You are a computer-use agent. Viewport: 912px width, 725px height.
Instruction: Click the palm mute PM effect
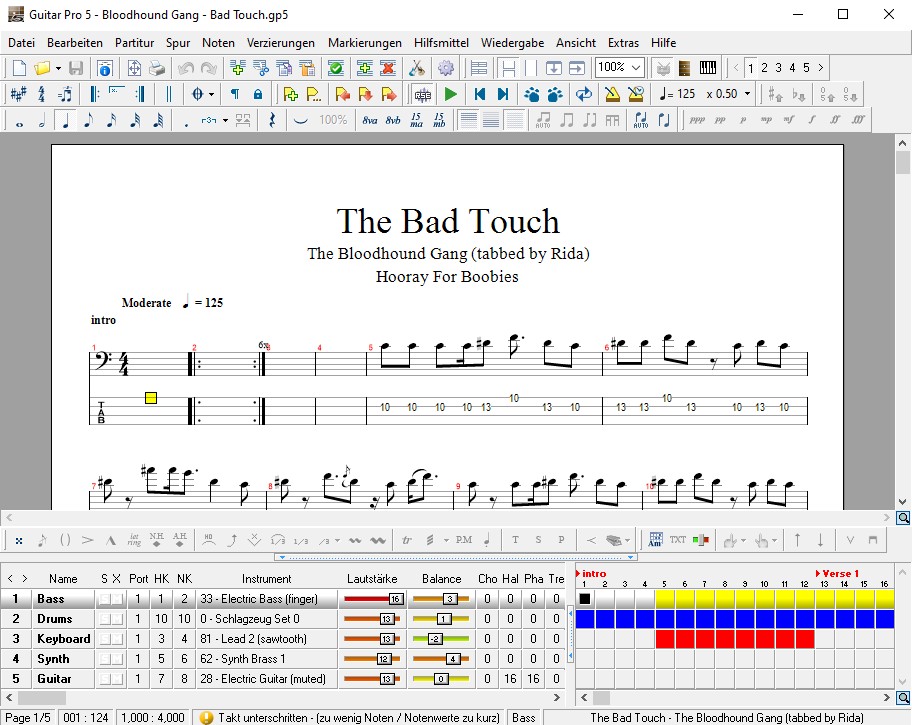coord(464,540)
